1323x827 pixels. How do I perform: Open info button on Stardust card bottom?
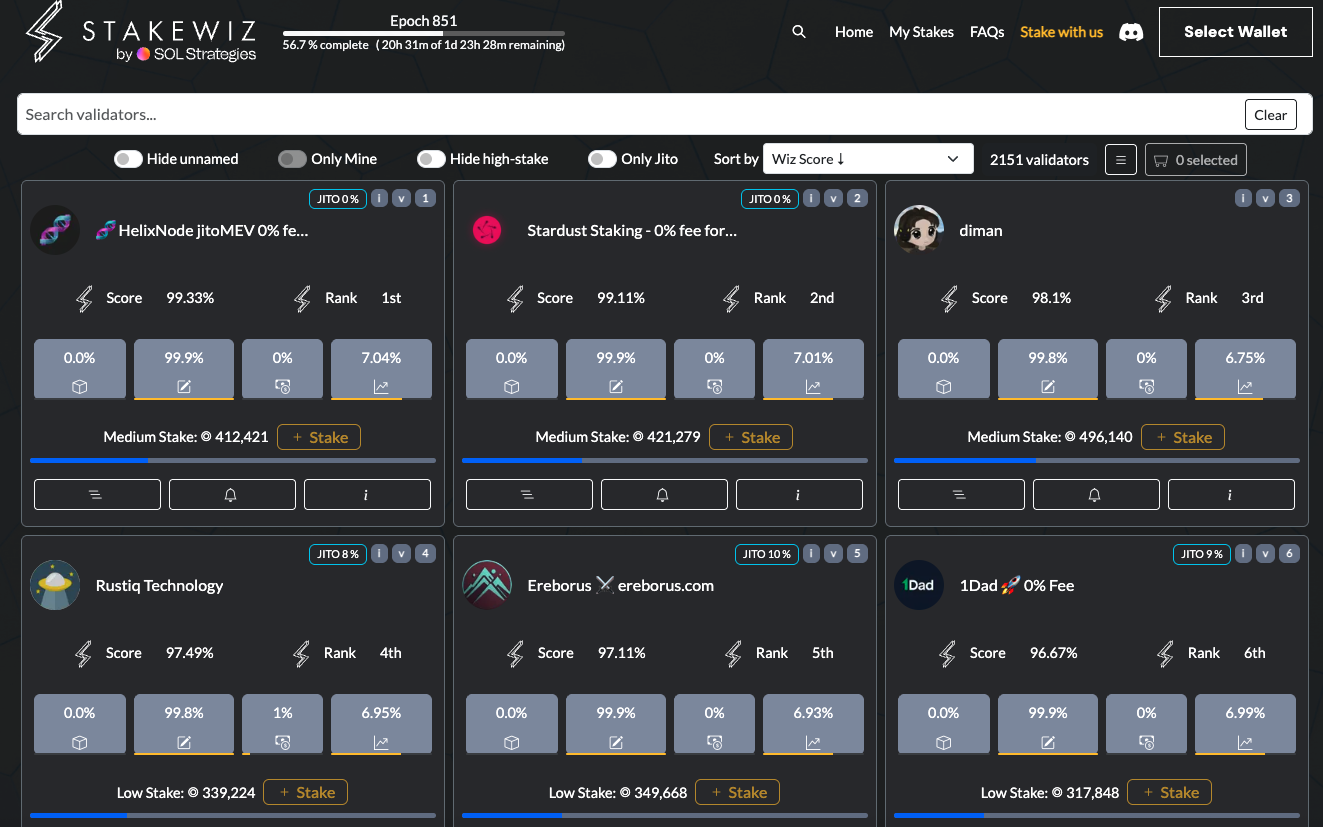tap(799, 495)
